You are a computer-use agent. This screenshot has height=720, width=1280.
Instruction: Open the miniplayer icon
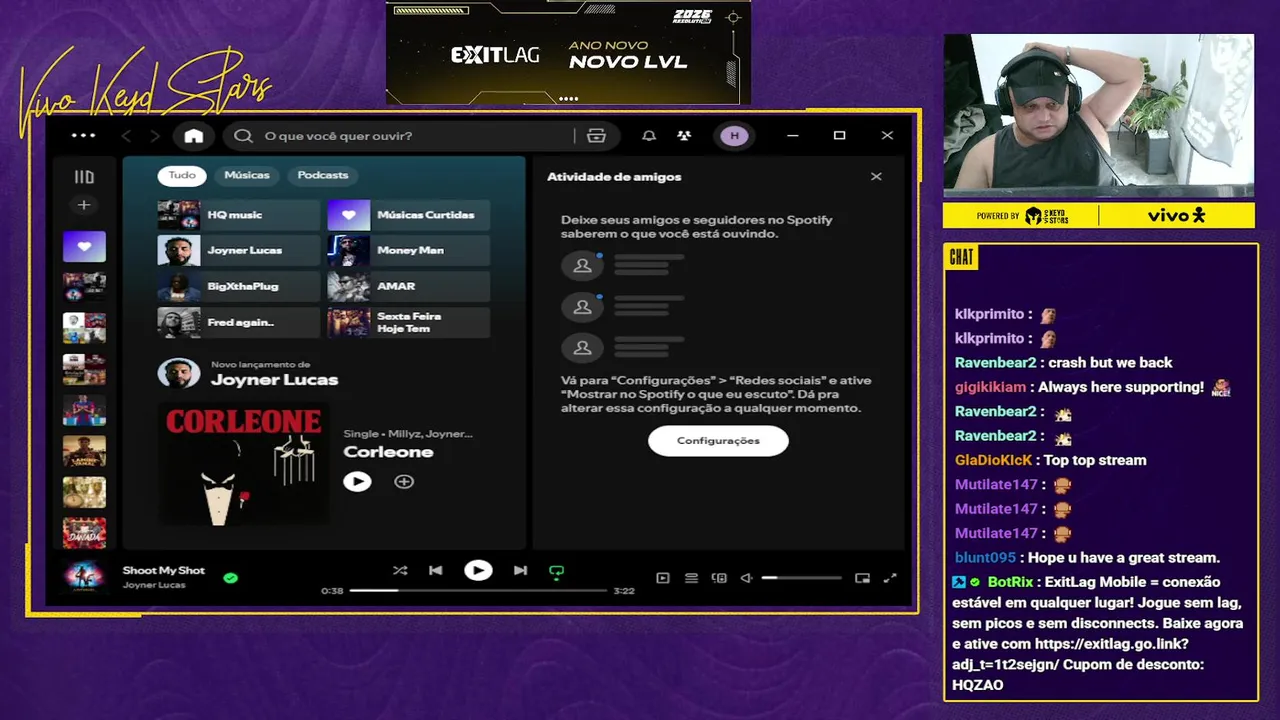(862, 578)
